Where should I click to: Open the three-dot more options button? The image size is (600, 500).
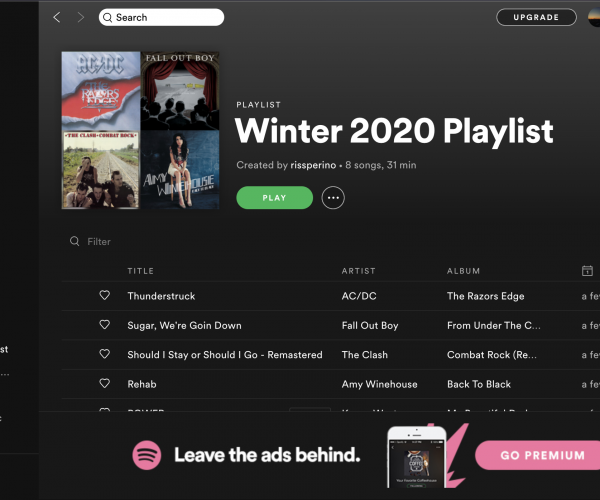(333, 198)
